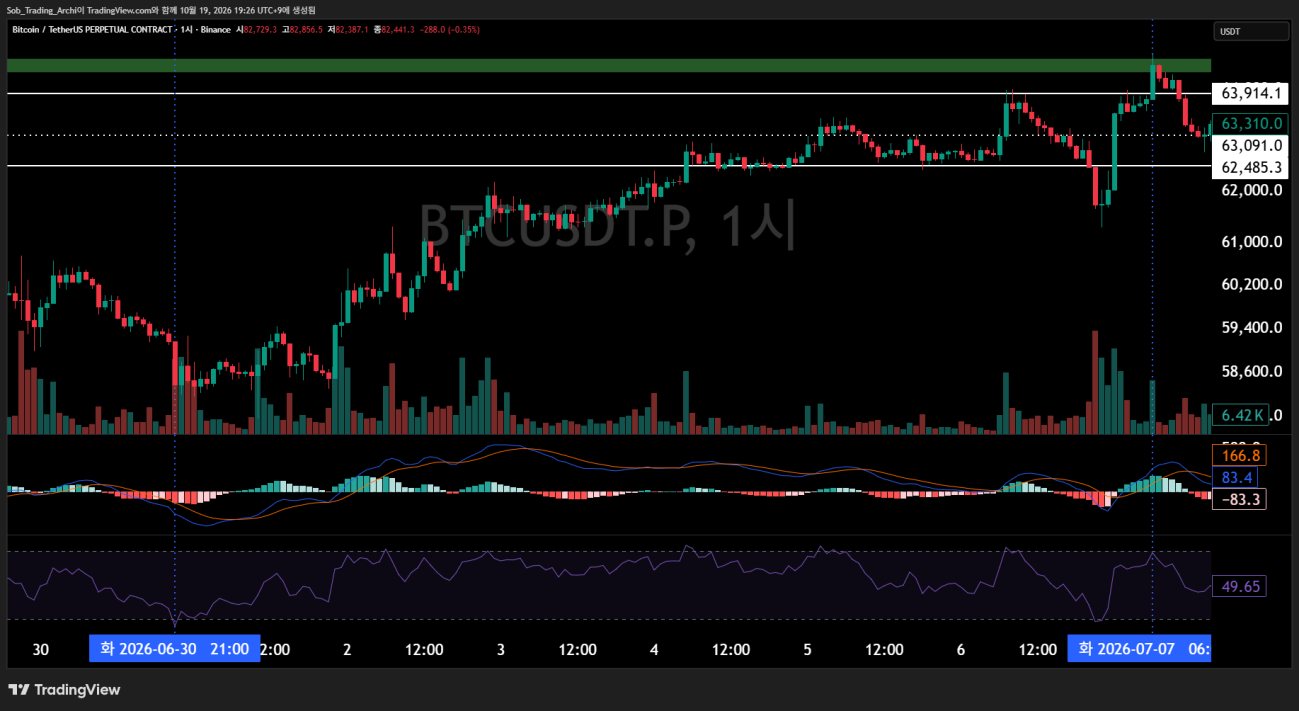The width and height of the screenshot is (1299, 711).
Task: Click the 63,091.0 price label
Action: point(1251,145)
